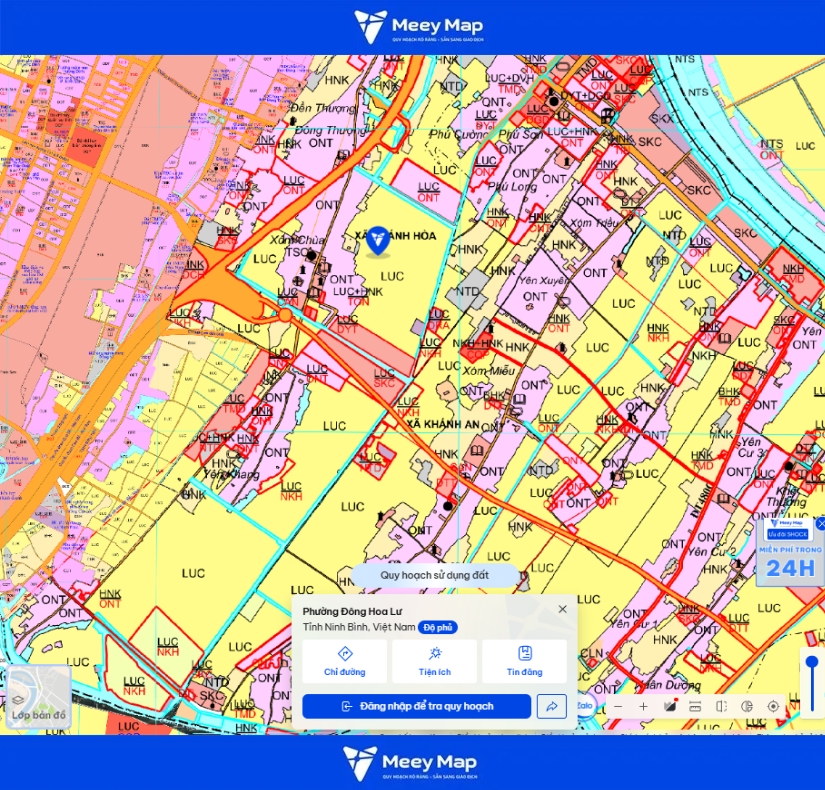
Task: Click the share arrow button
Action: (551, 706)
